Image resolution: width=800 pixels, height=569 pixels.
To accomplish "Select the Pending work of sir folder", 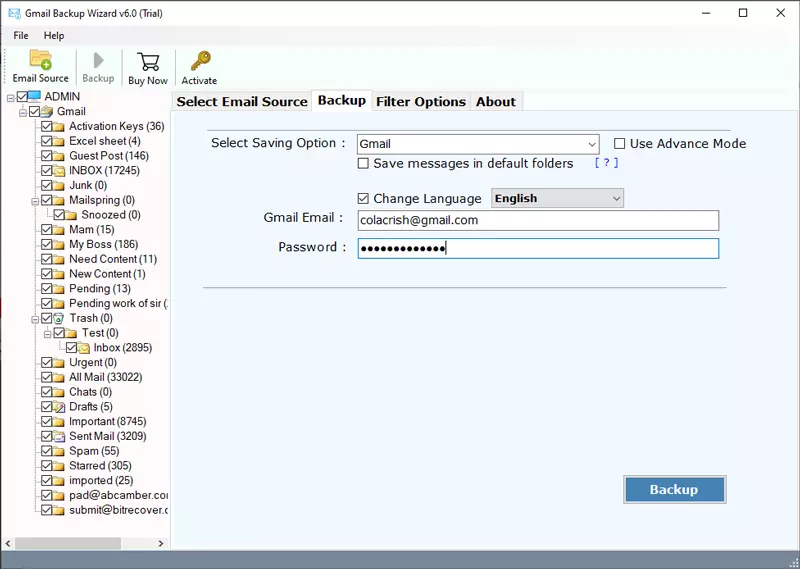I will (x=118, y=304).
